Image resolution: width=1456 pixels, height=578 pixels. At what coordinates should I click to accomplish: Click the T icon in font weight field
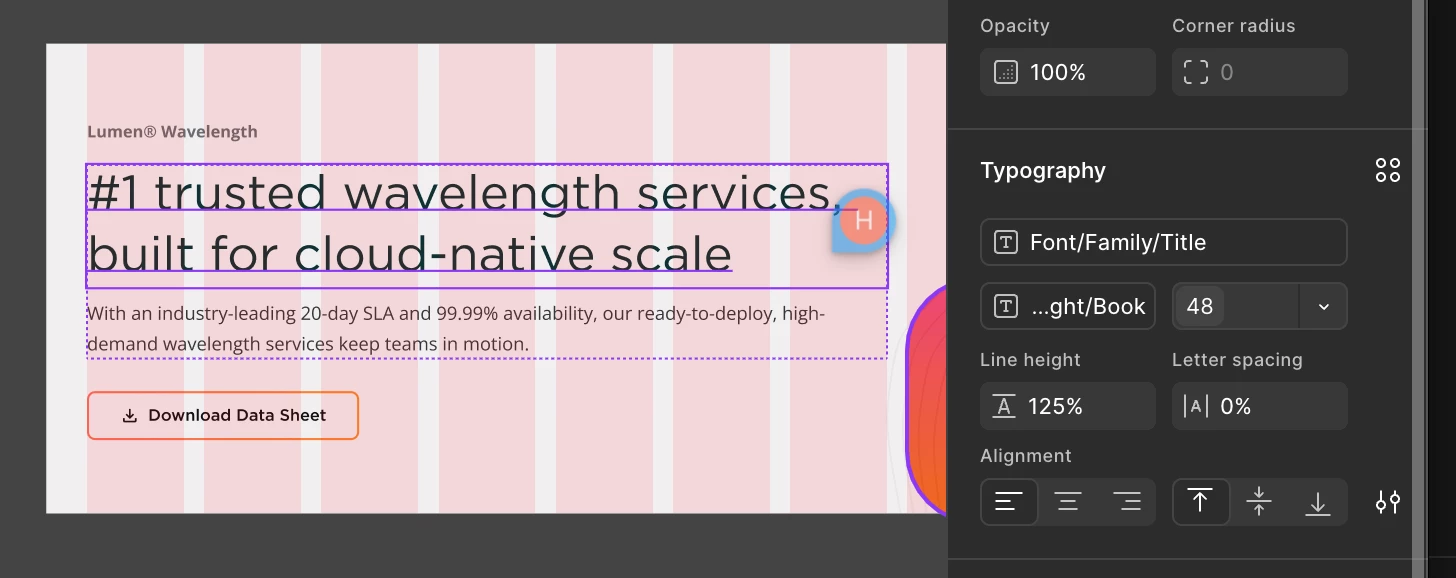(1006, 306)
